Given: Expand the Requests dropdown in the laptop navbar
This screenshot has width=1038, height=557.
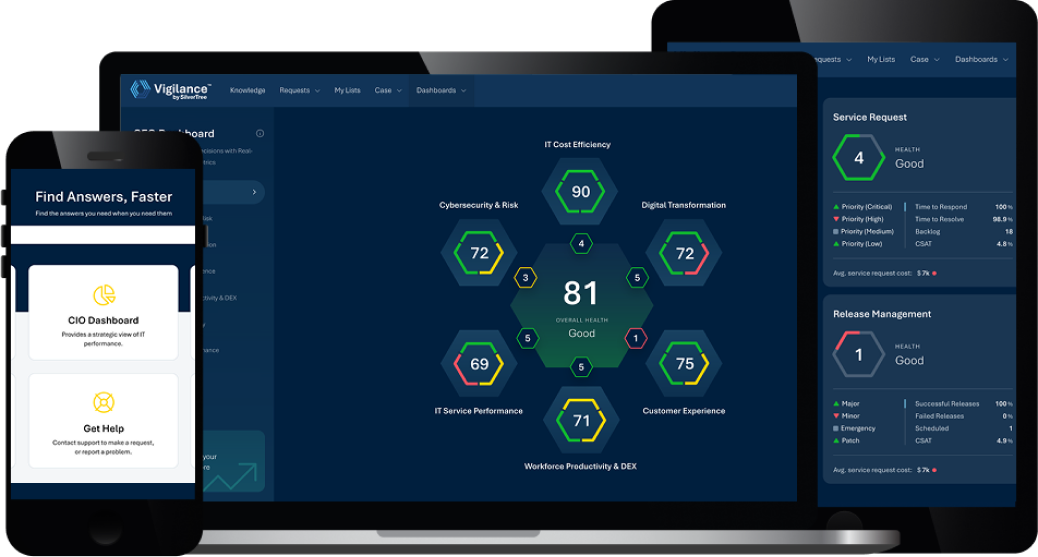Looking at the screenshot, I should [300, 90].
